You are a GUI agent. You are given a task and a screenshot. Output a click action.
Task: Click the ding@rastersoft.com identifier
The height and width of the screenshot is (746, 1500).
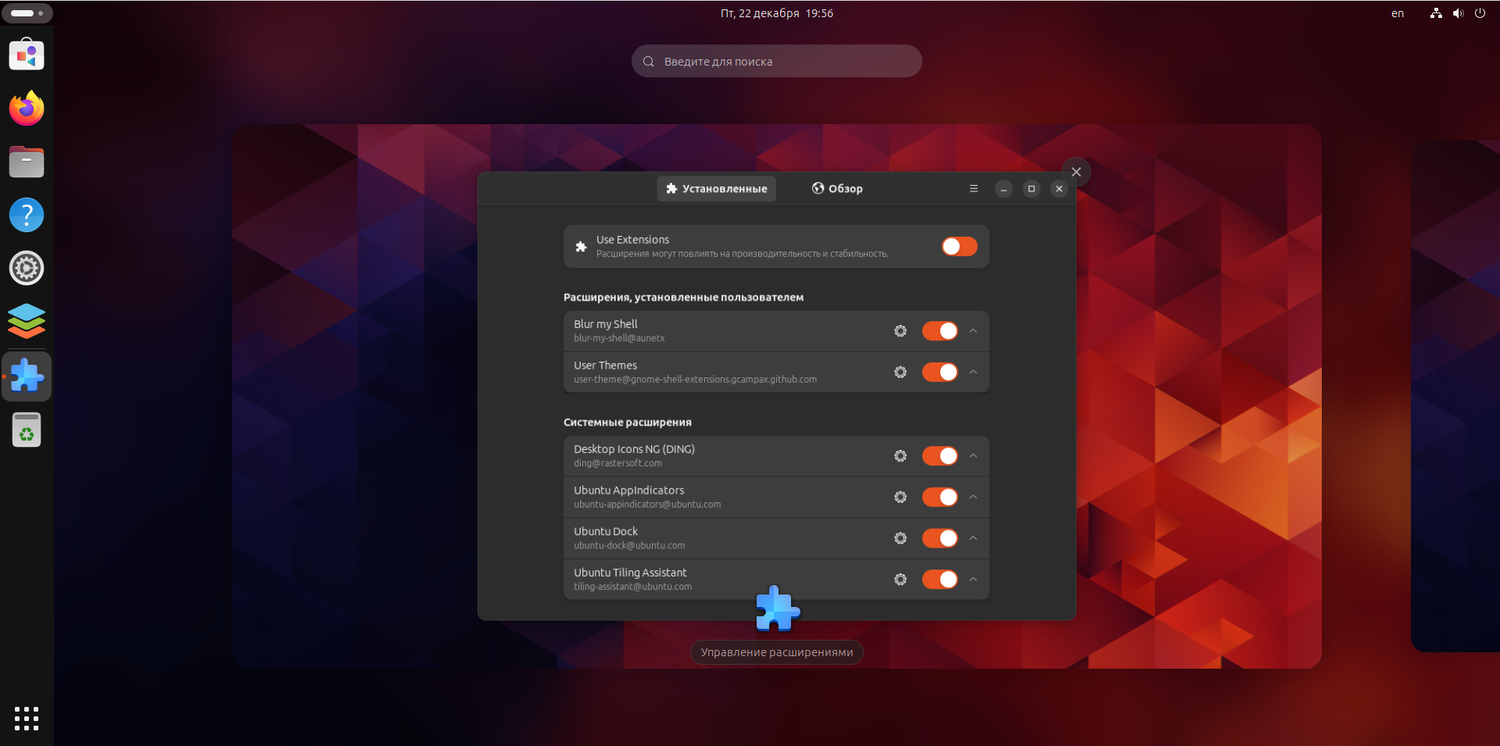click(618, 463)
